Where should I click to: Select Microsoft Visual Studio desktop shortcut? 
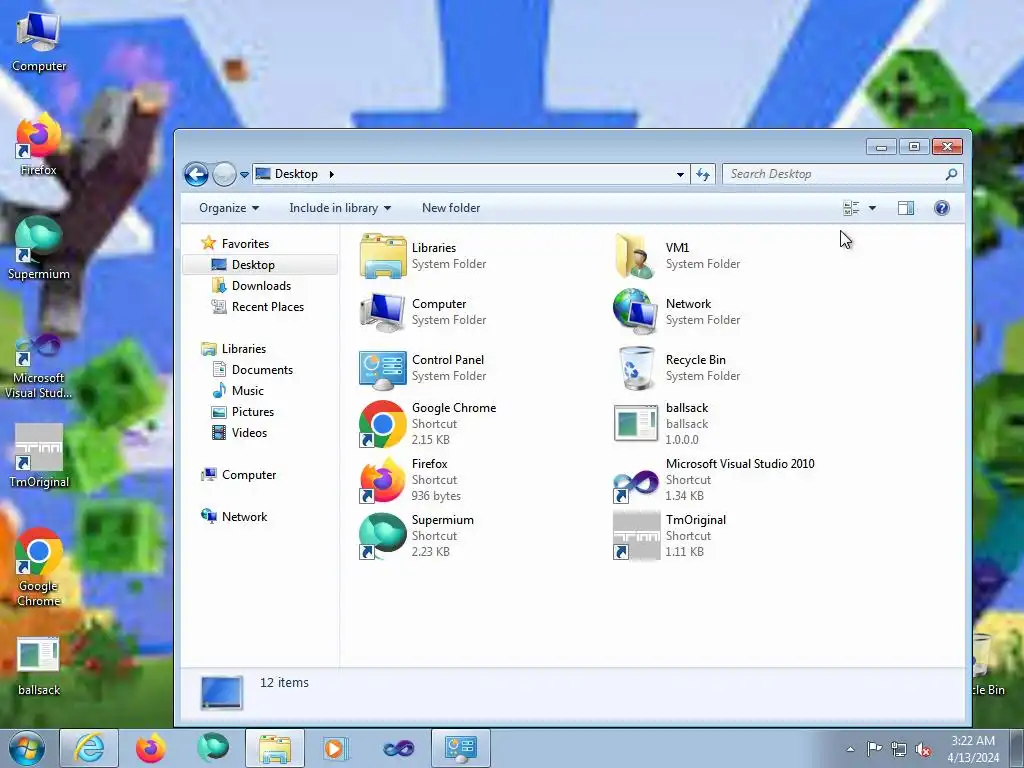pos(39,366)
